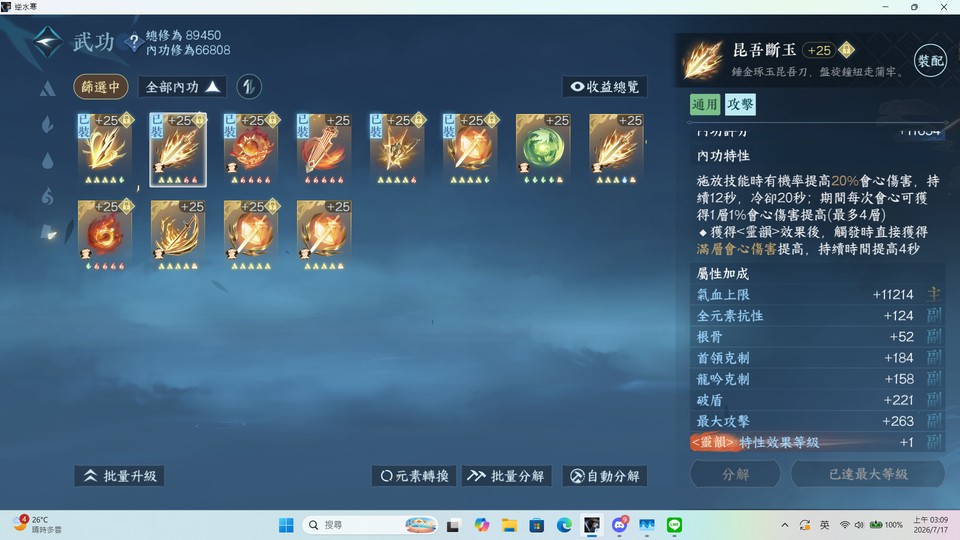
Task: Open the Windows Start menu
Action: pyautogui.click(x=286, y=525)
